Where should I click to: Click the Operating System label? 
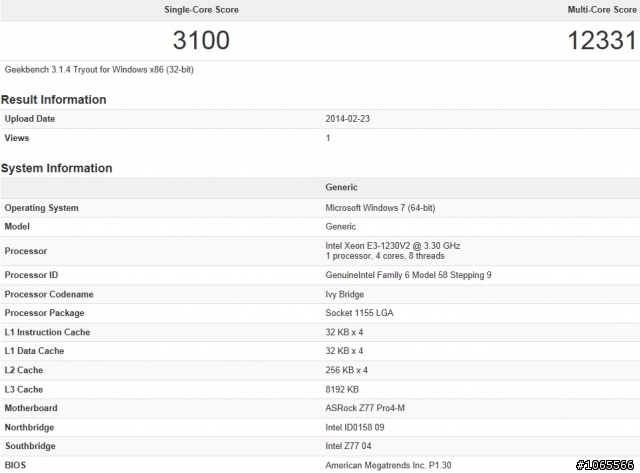click(x=41, y=208)
